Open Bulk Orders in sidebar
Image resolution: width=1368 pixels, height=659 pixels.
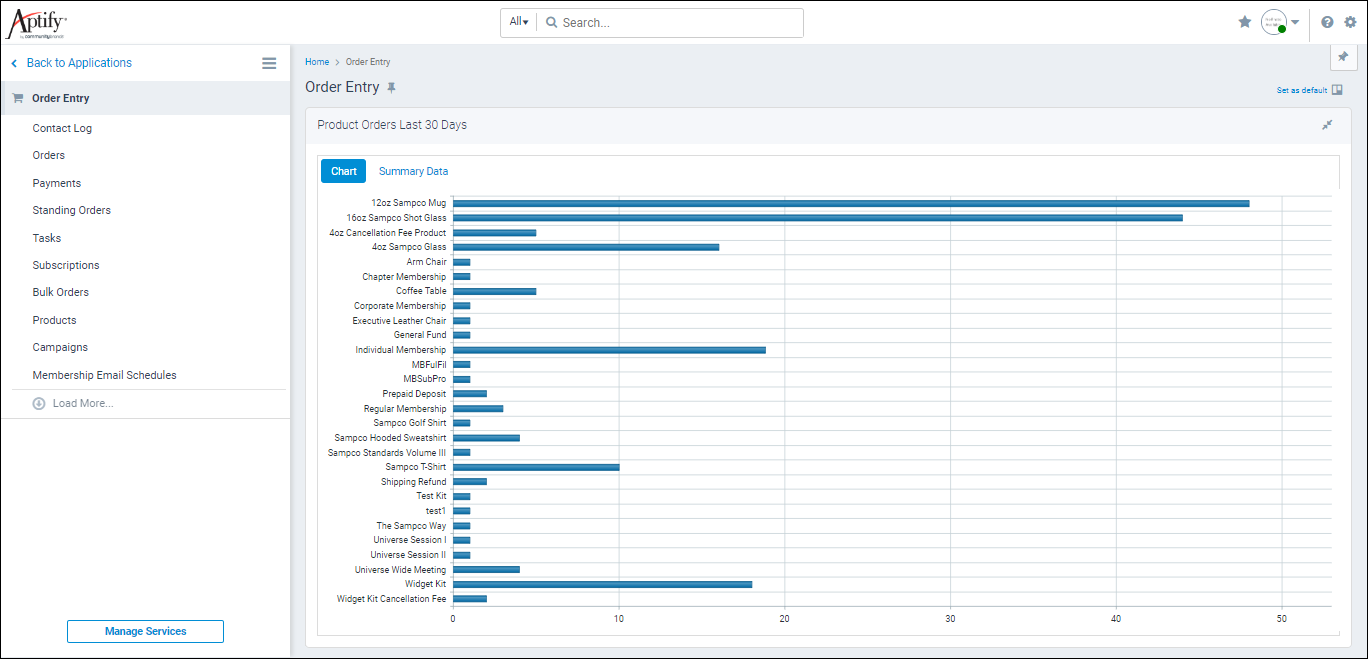[x=61, y=292]
